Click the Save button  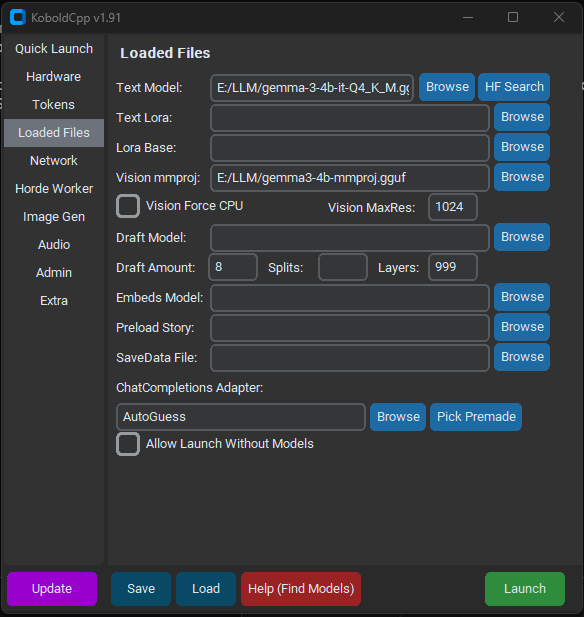tap(141, 589)
